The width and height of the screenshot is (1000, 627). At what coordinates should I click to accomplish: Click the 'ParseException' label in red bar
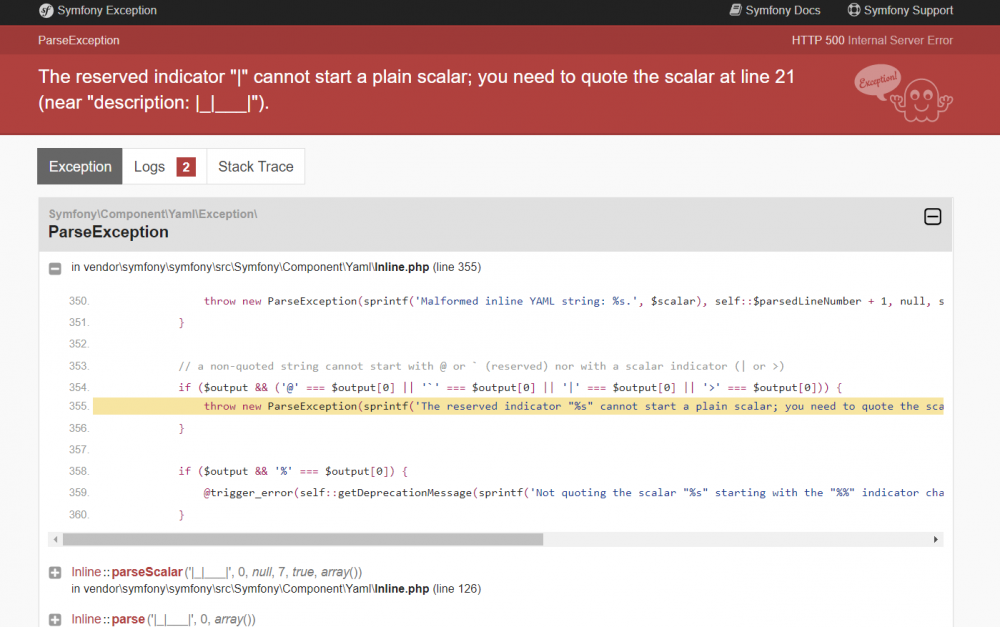[78, 40]
